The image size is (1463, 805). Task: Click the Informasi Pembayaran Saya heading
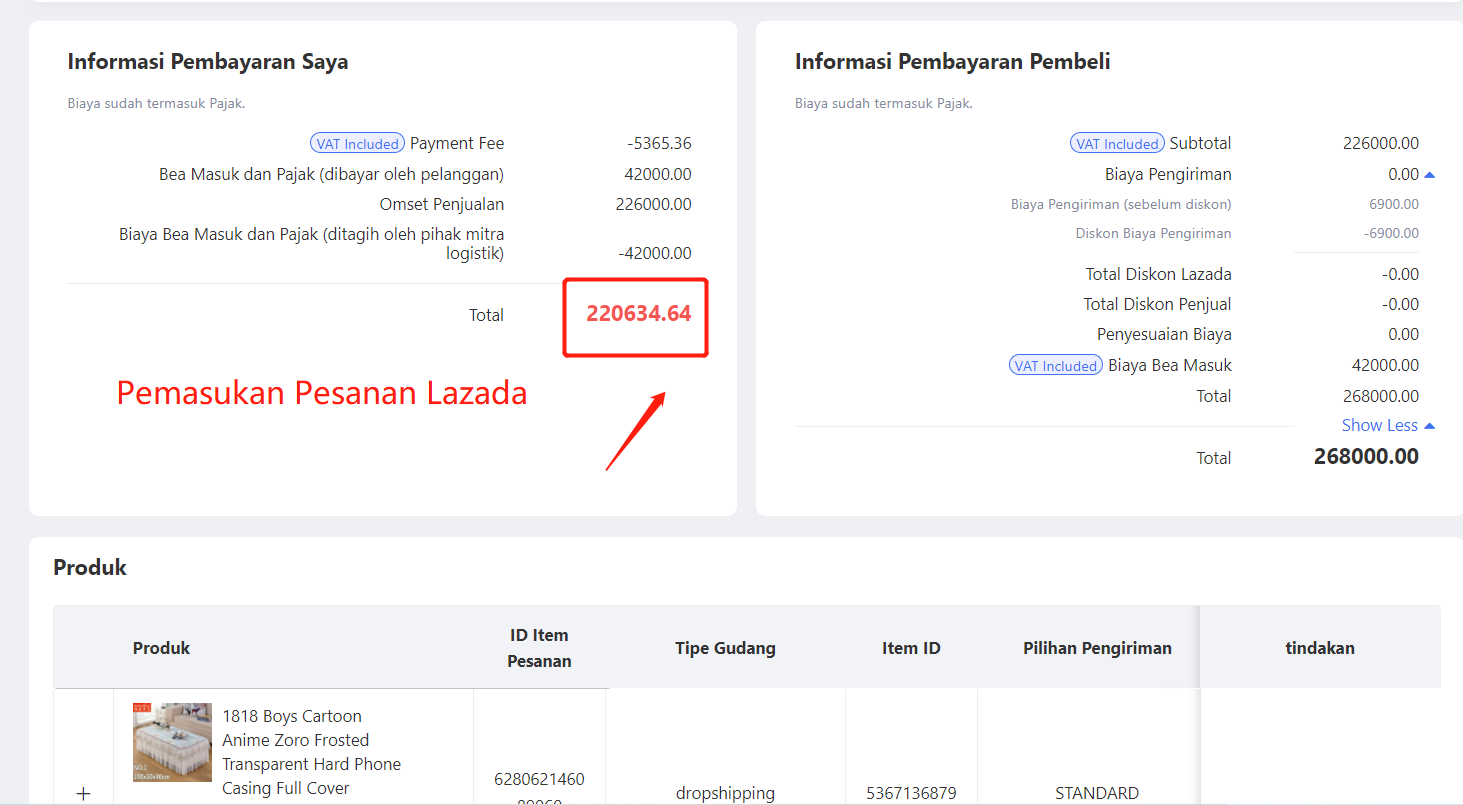point(208,62)
